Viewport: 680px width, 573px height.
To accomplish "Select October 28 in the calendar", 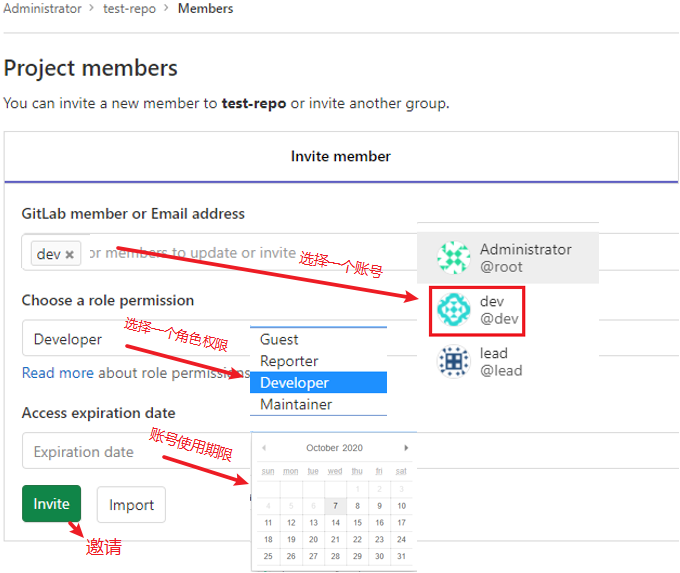I will tap(335, 556).
